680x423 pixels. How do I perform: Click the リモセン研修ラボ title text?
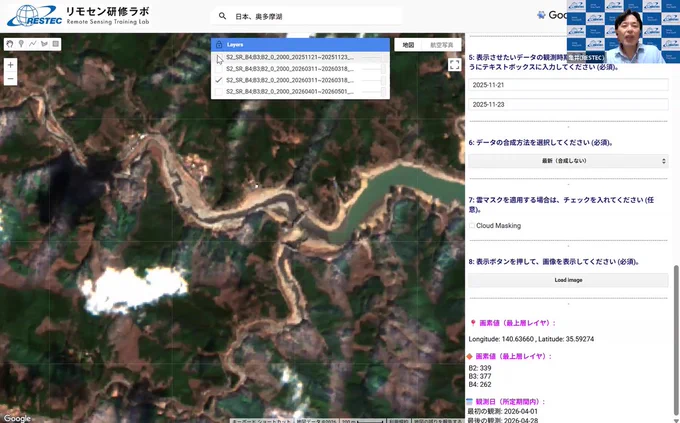(x=108, y=11)
